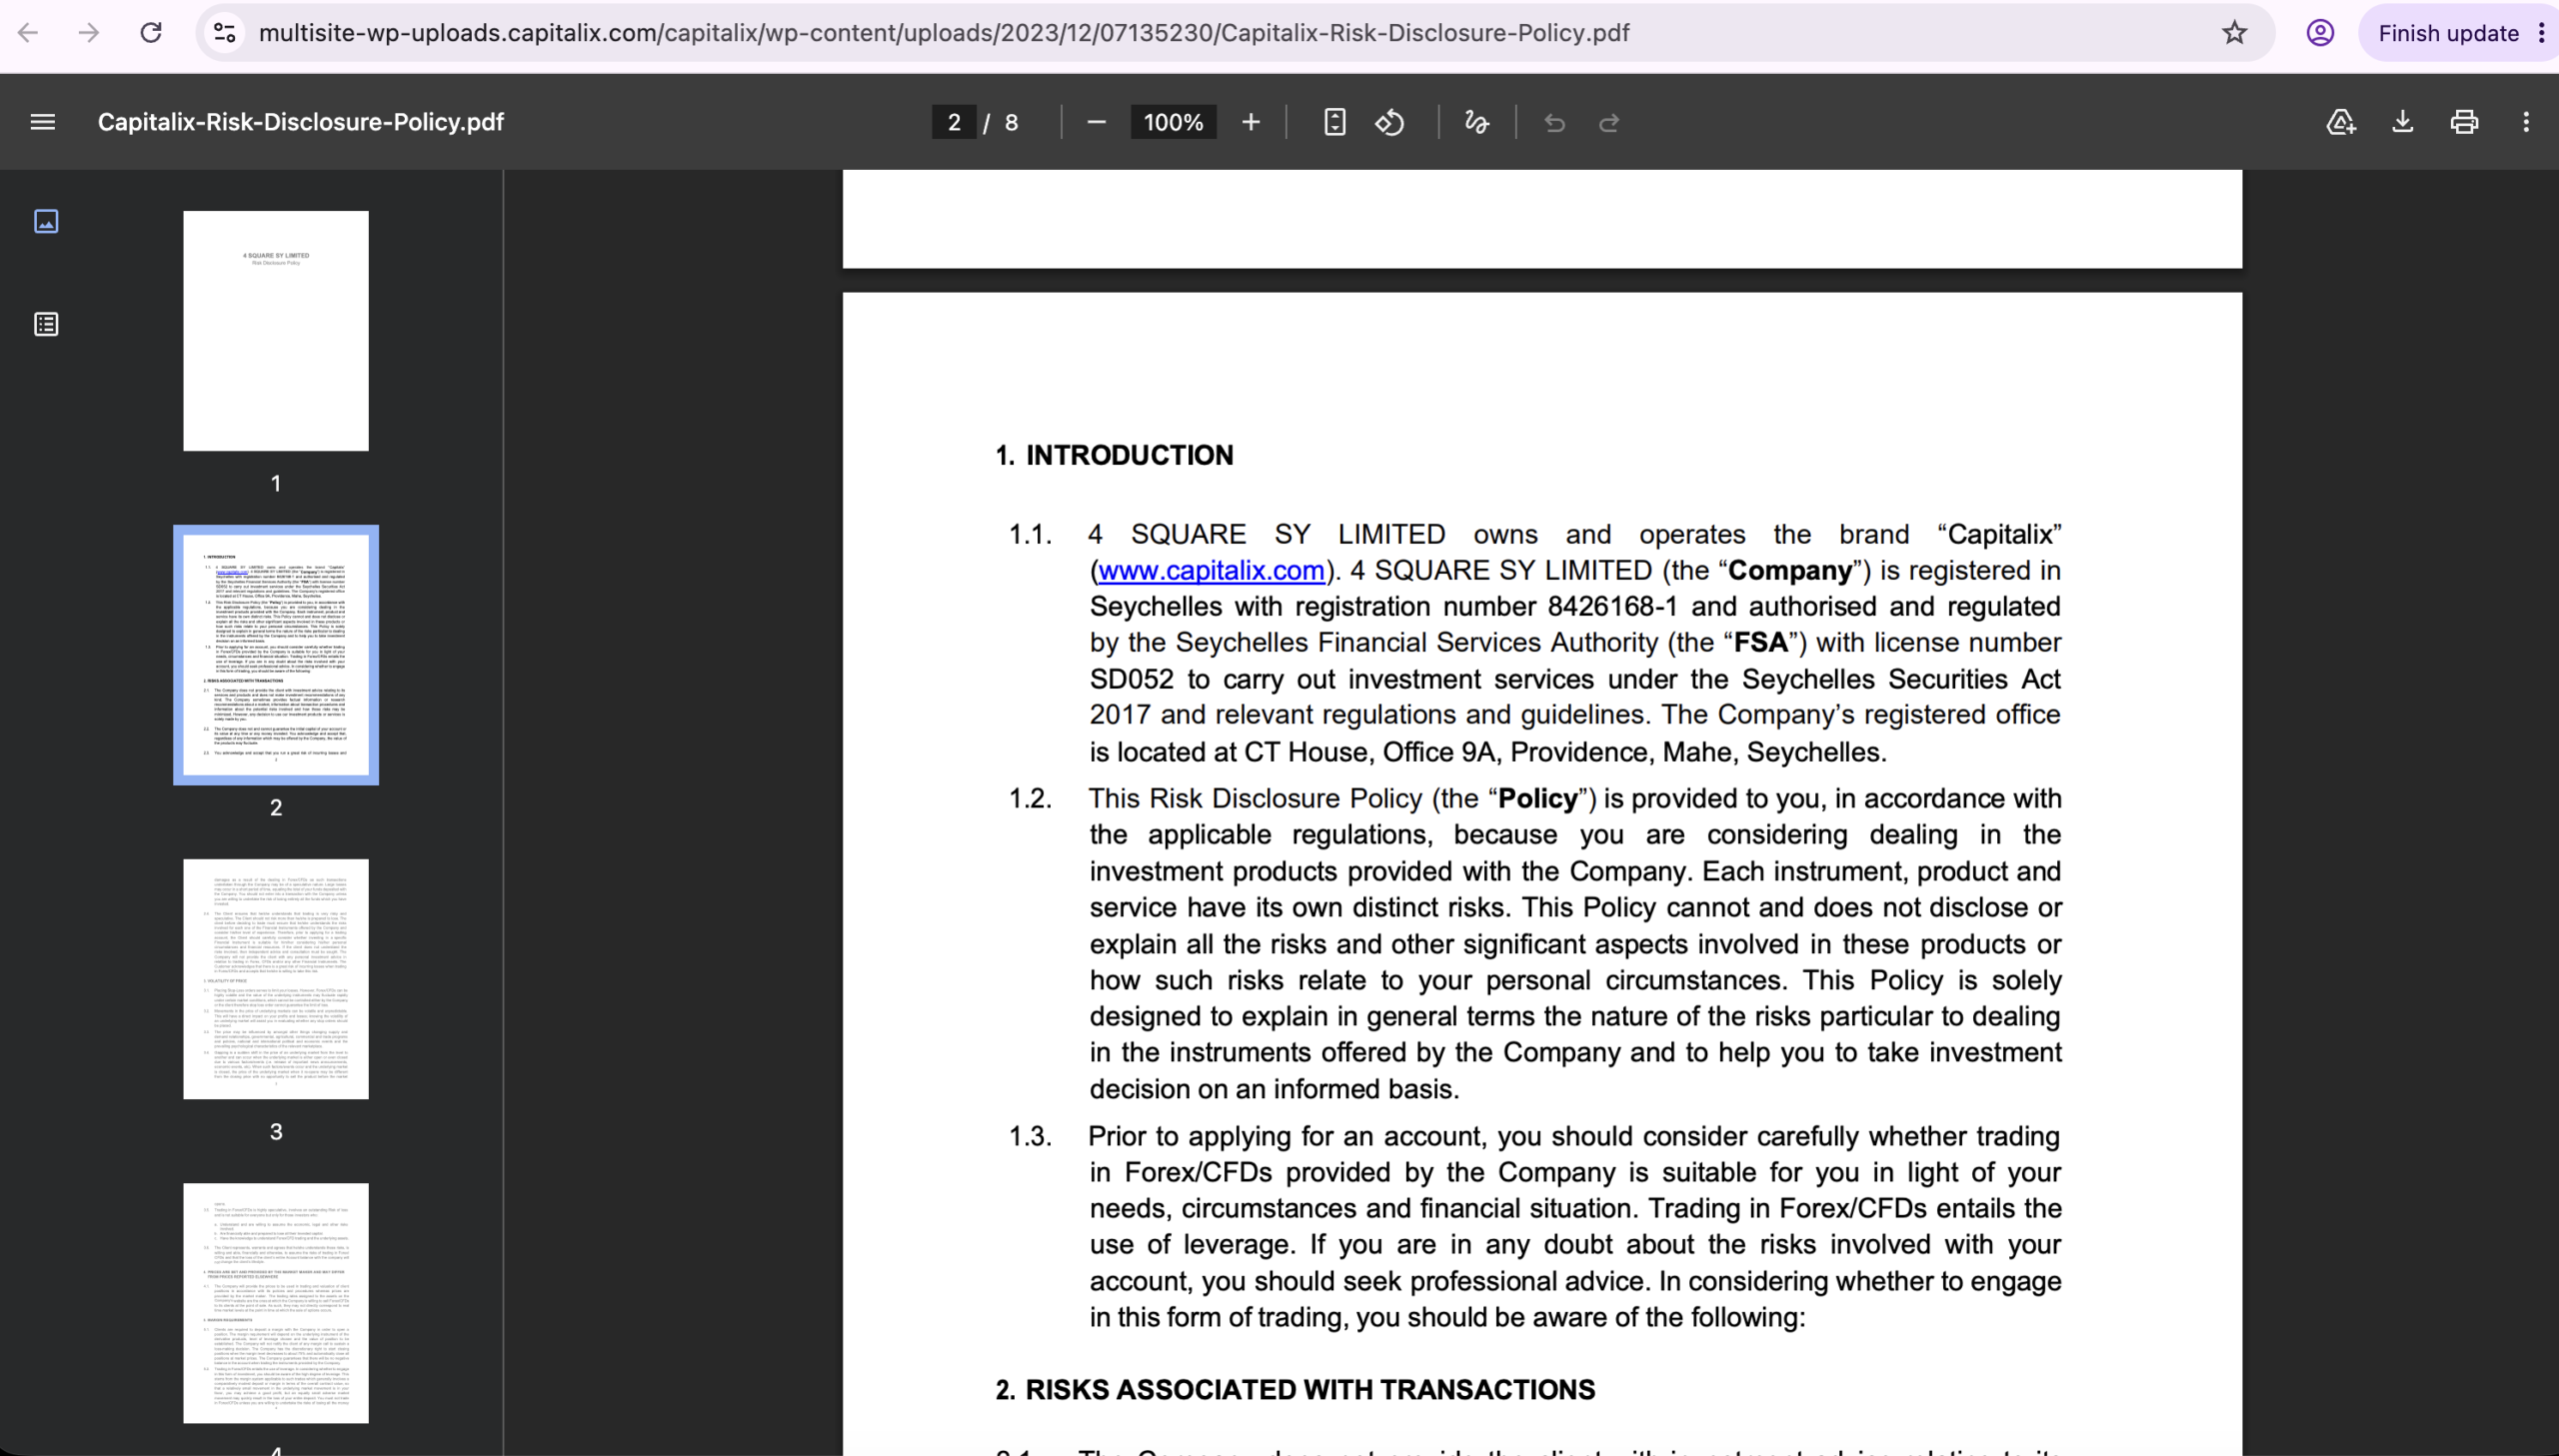Rotate the PDF counterclockwise

1390,122
